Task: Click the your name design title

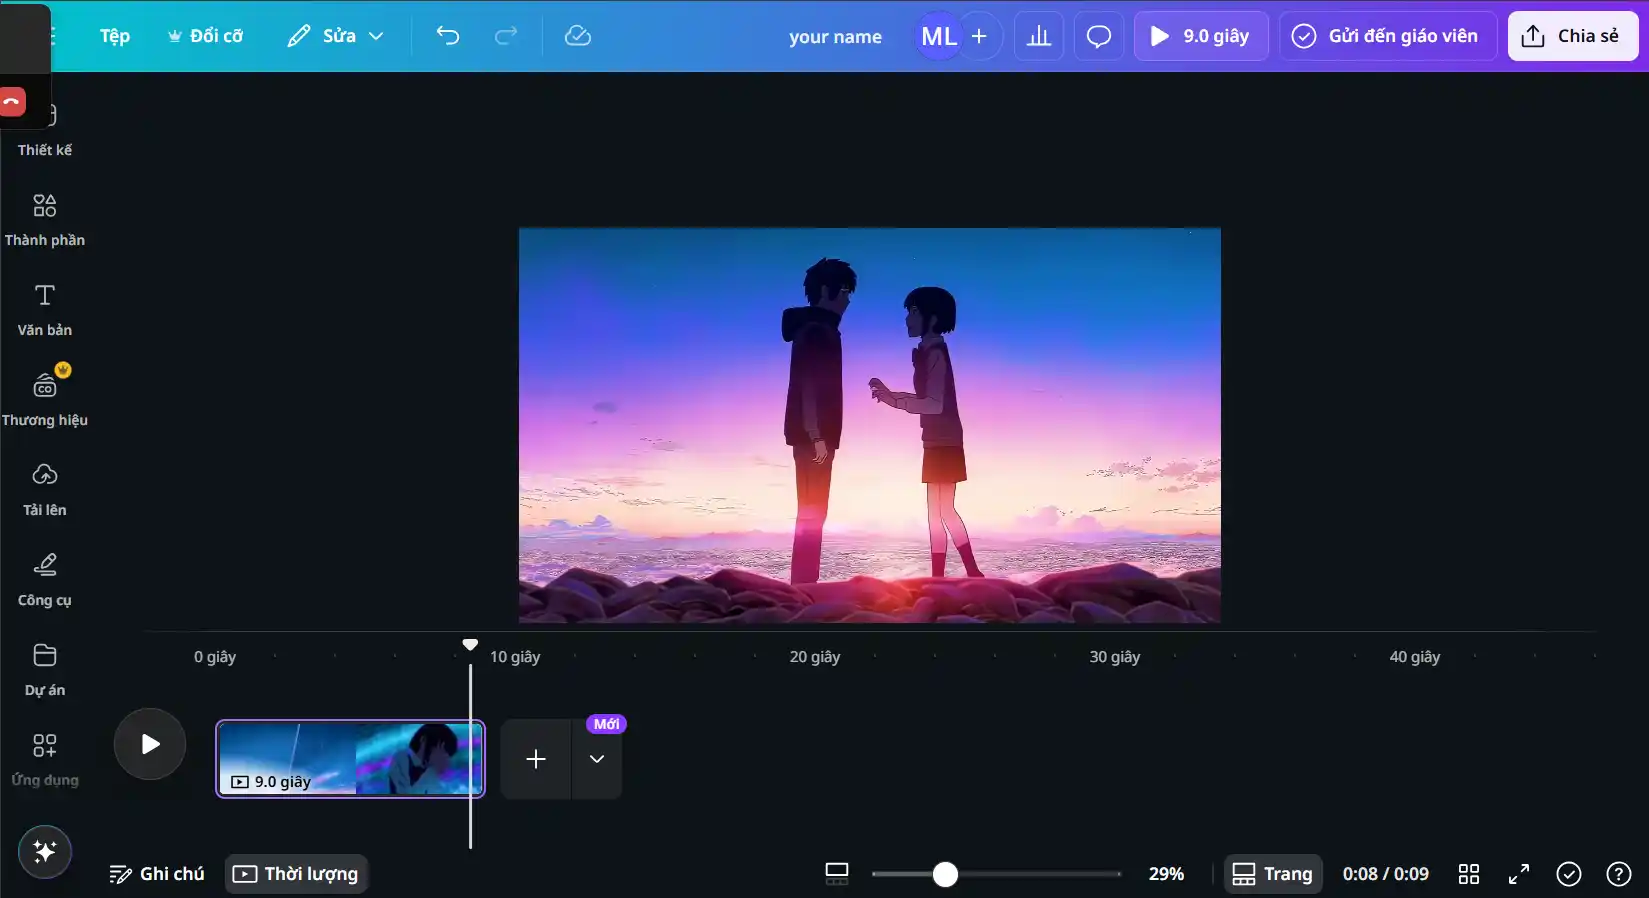Action: tap(835, 37)
